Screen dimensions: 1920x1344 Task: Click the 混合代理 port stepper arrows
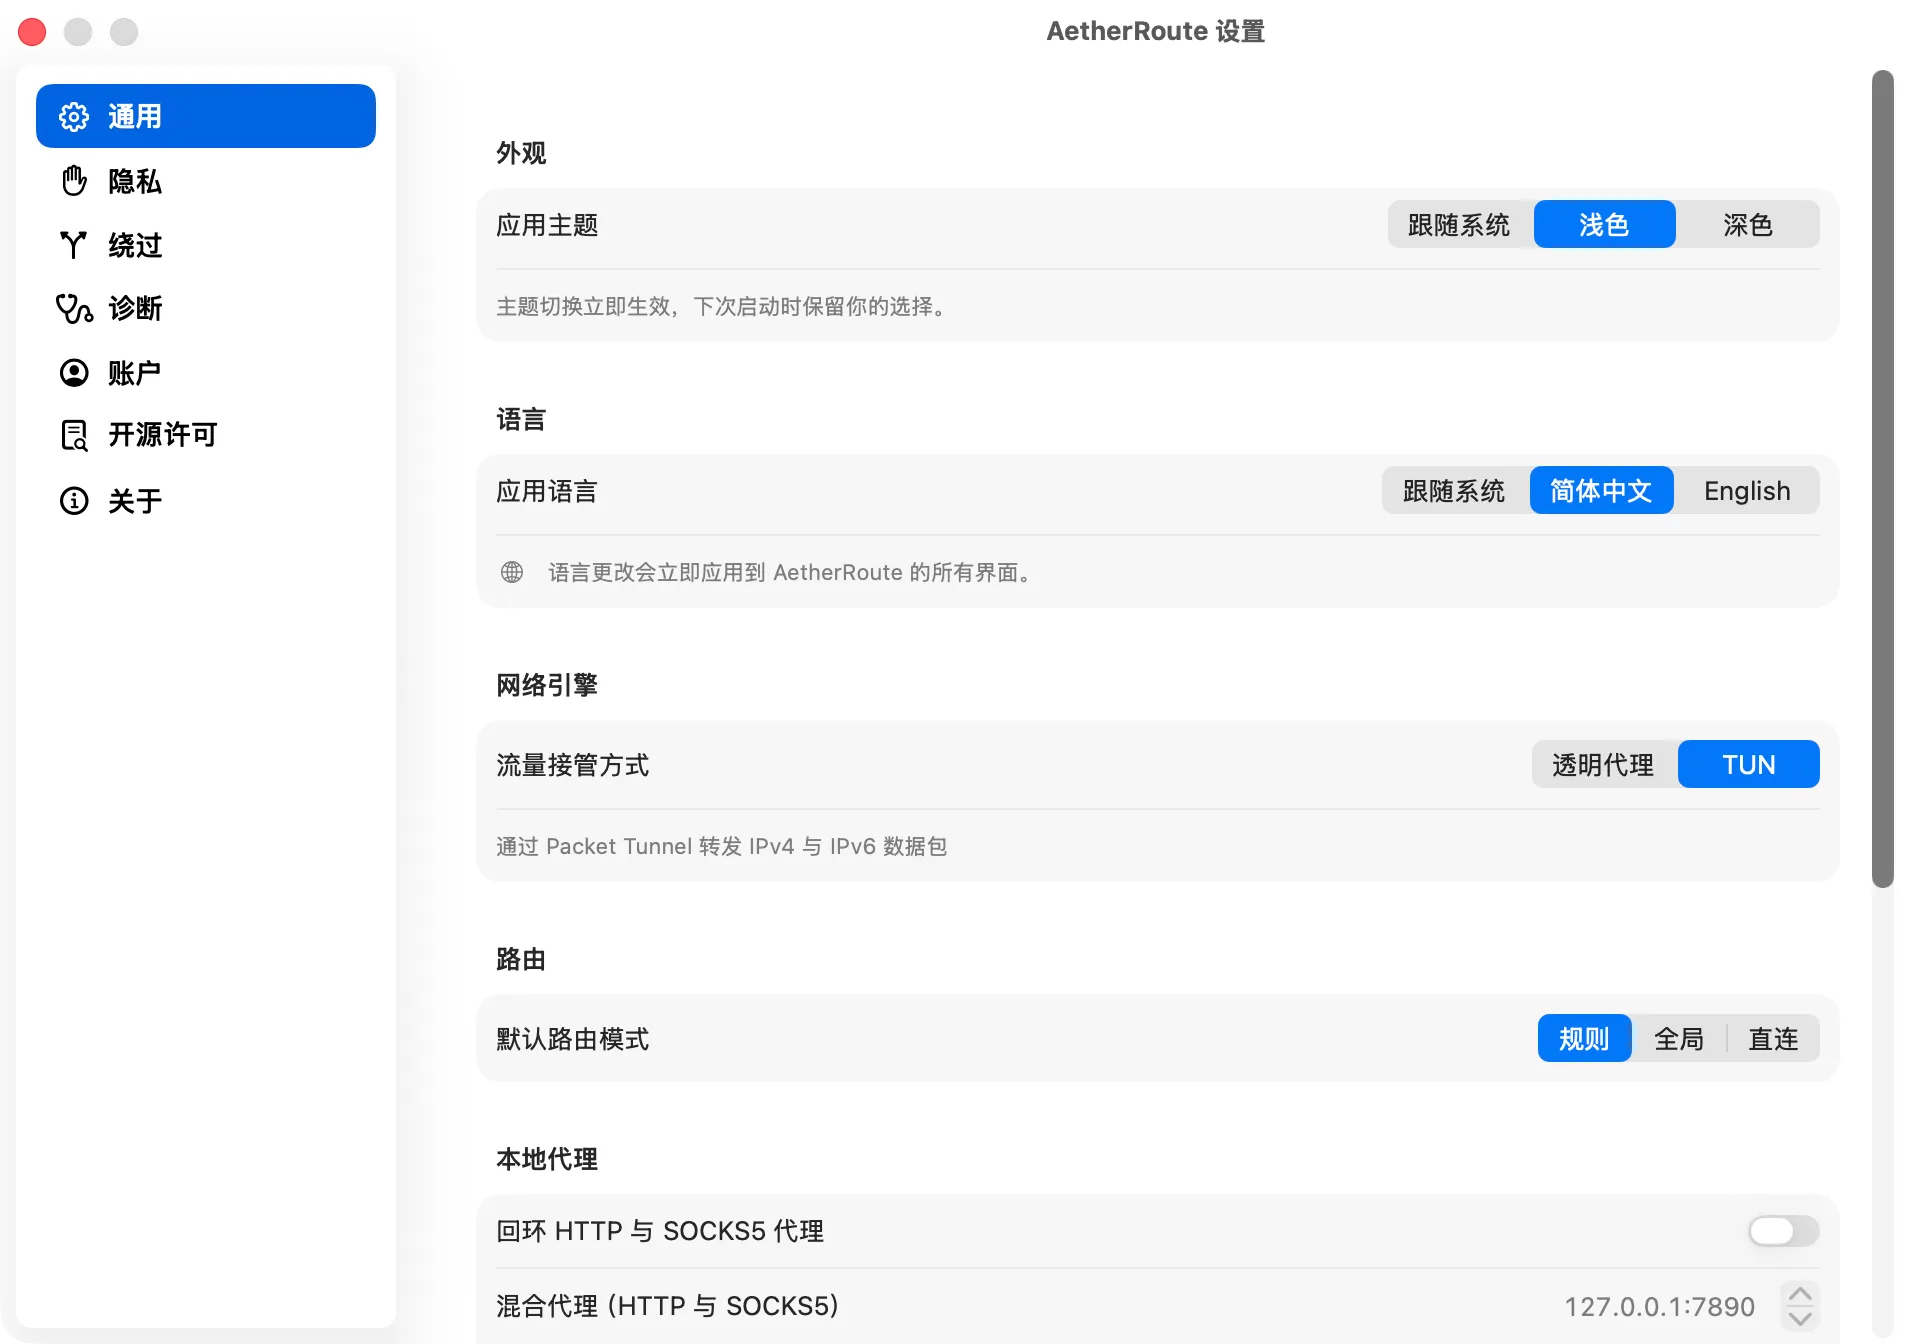1800,1306
